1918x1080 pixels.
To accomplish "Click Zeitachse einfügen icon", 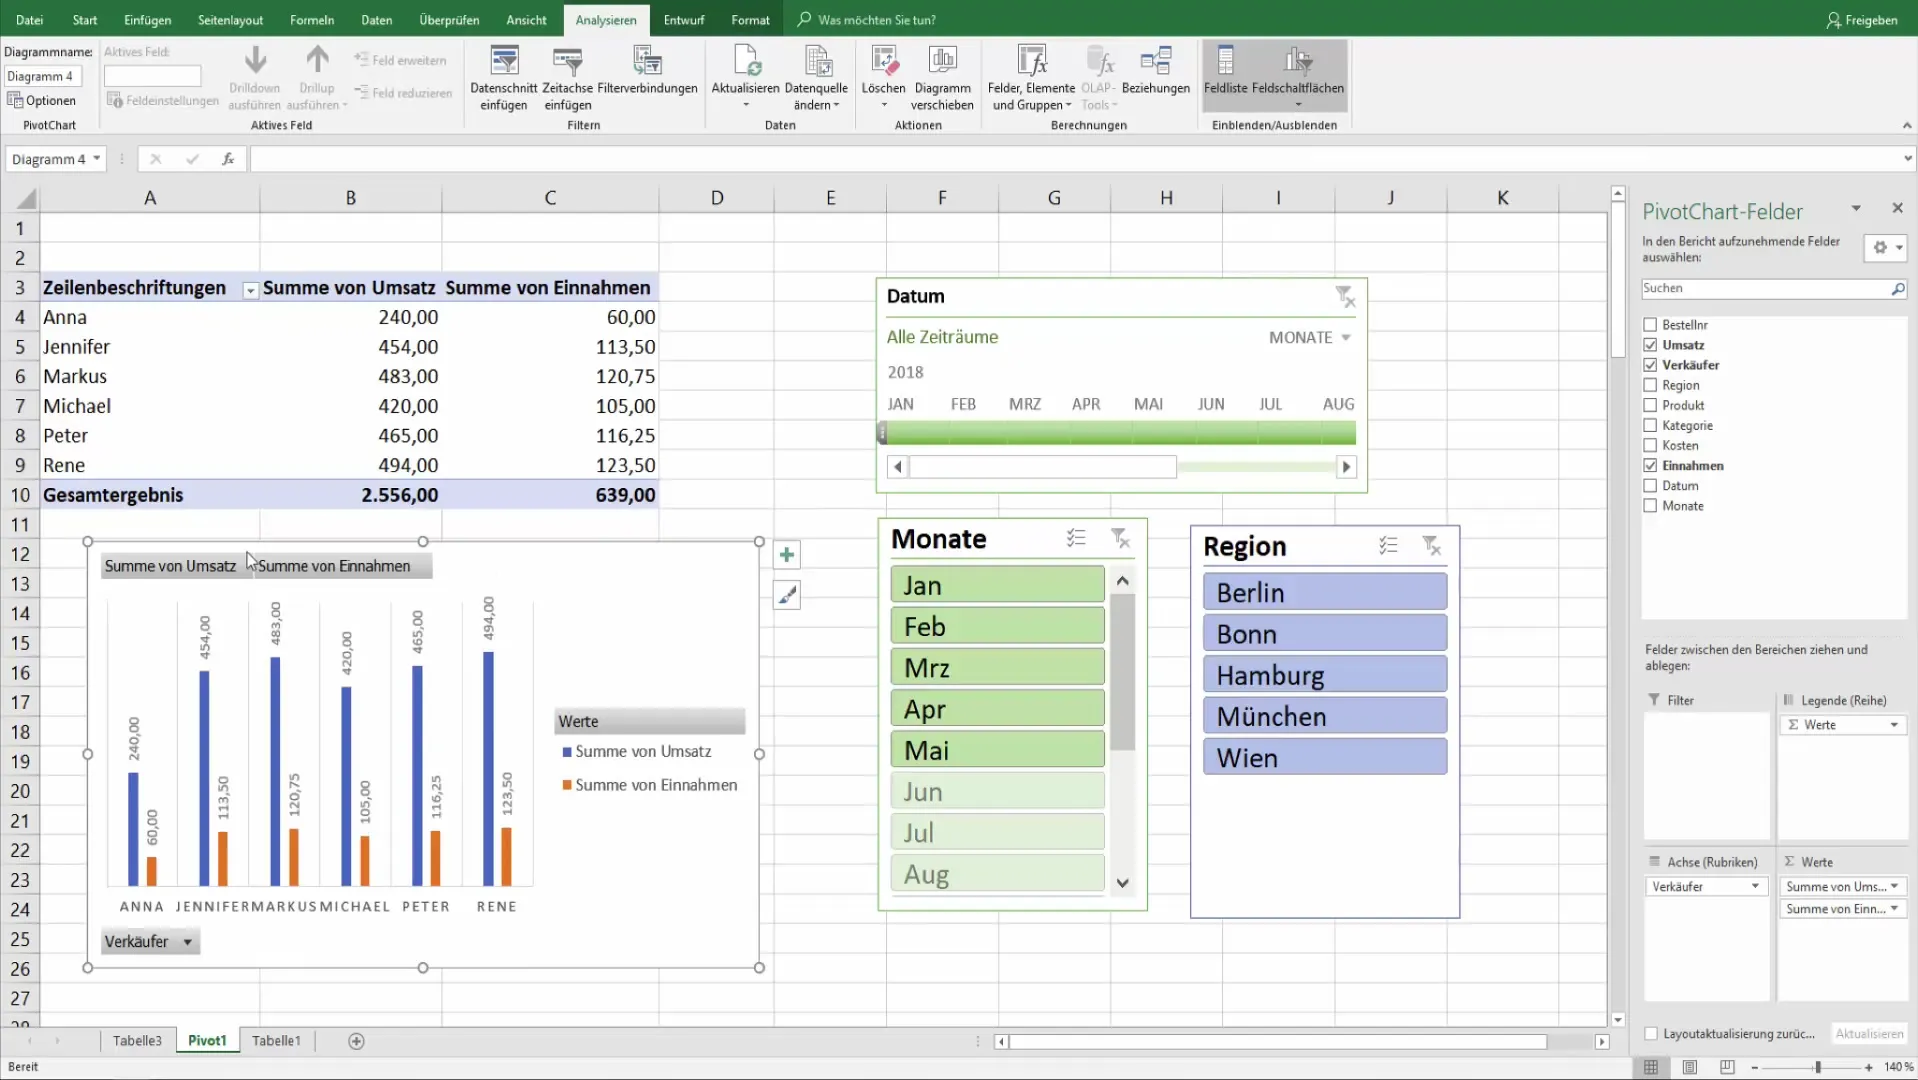I will tap(567, 62).
